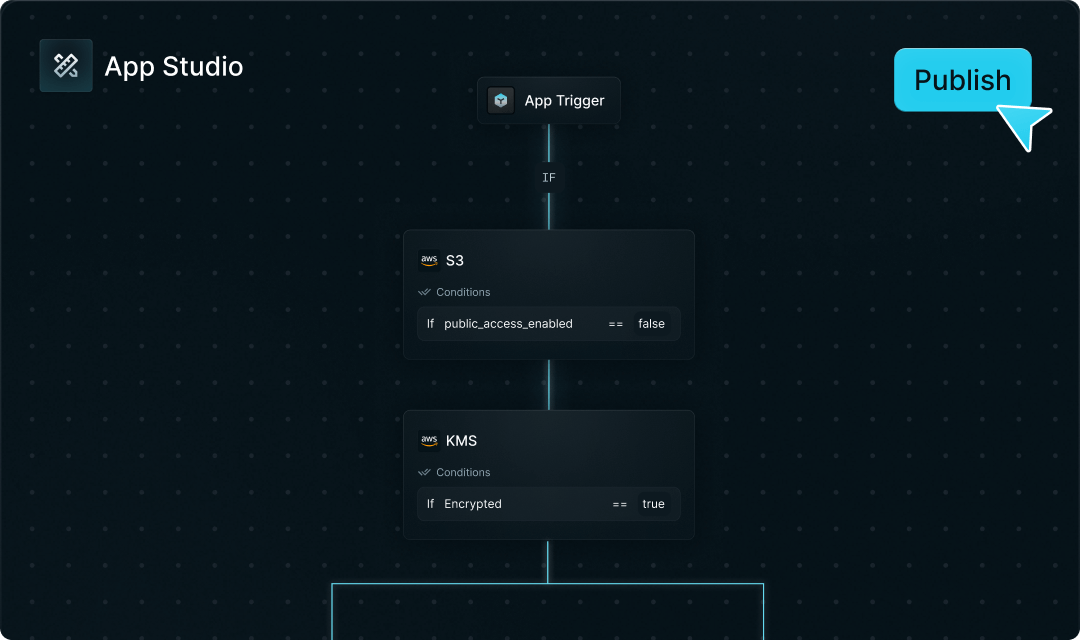1080x640 pixels.
Task: Click Conditions checkmark icon in KMS card
Action: pyautogui.click(x=424, y=473)
